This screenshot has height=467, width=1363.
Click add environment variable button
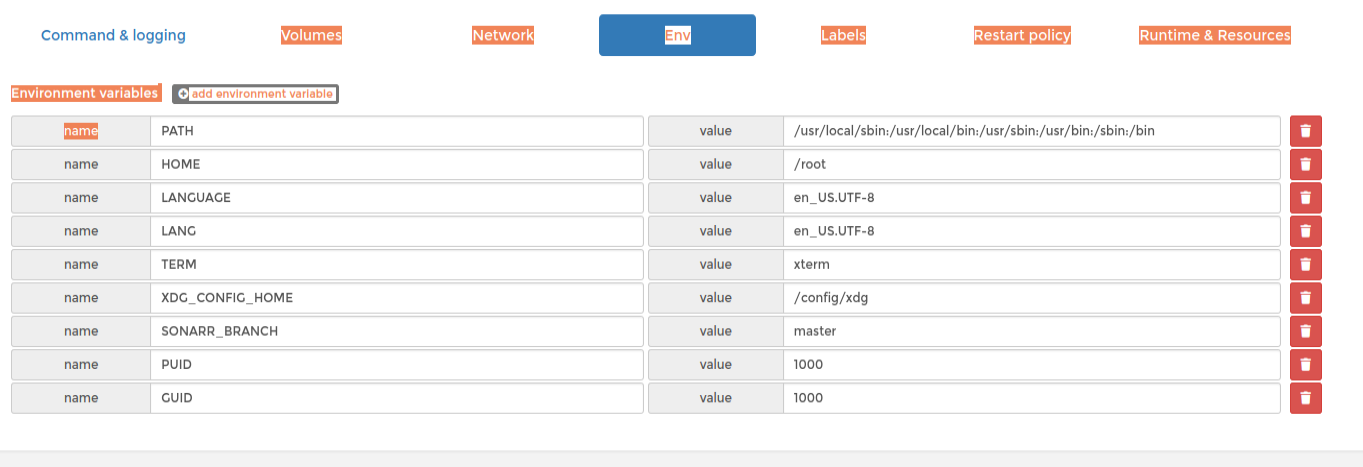click(x=255, y=93)
